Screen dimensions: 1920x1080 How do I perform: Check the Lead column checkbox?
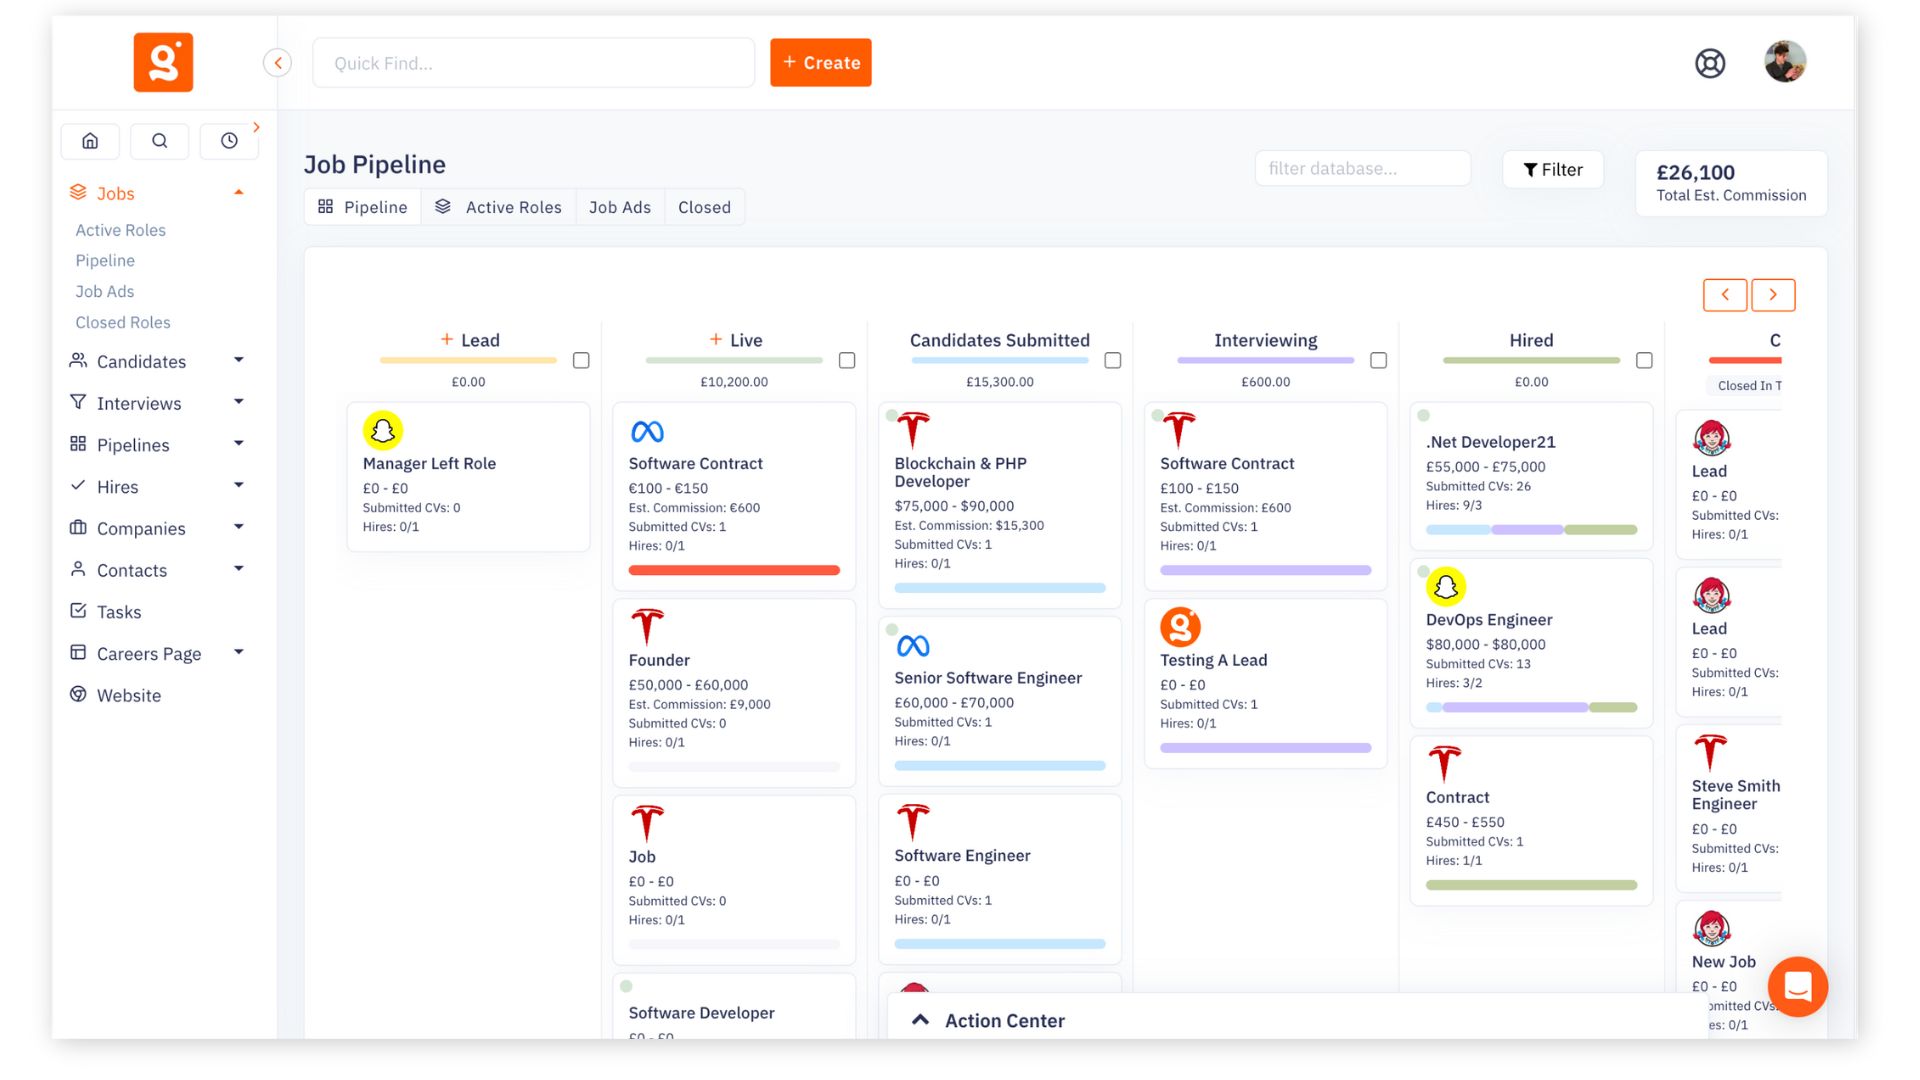(x=581, y=360)
